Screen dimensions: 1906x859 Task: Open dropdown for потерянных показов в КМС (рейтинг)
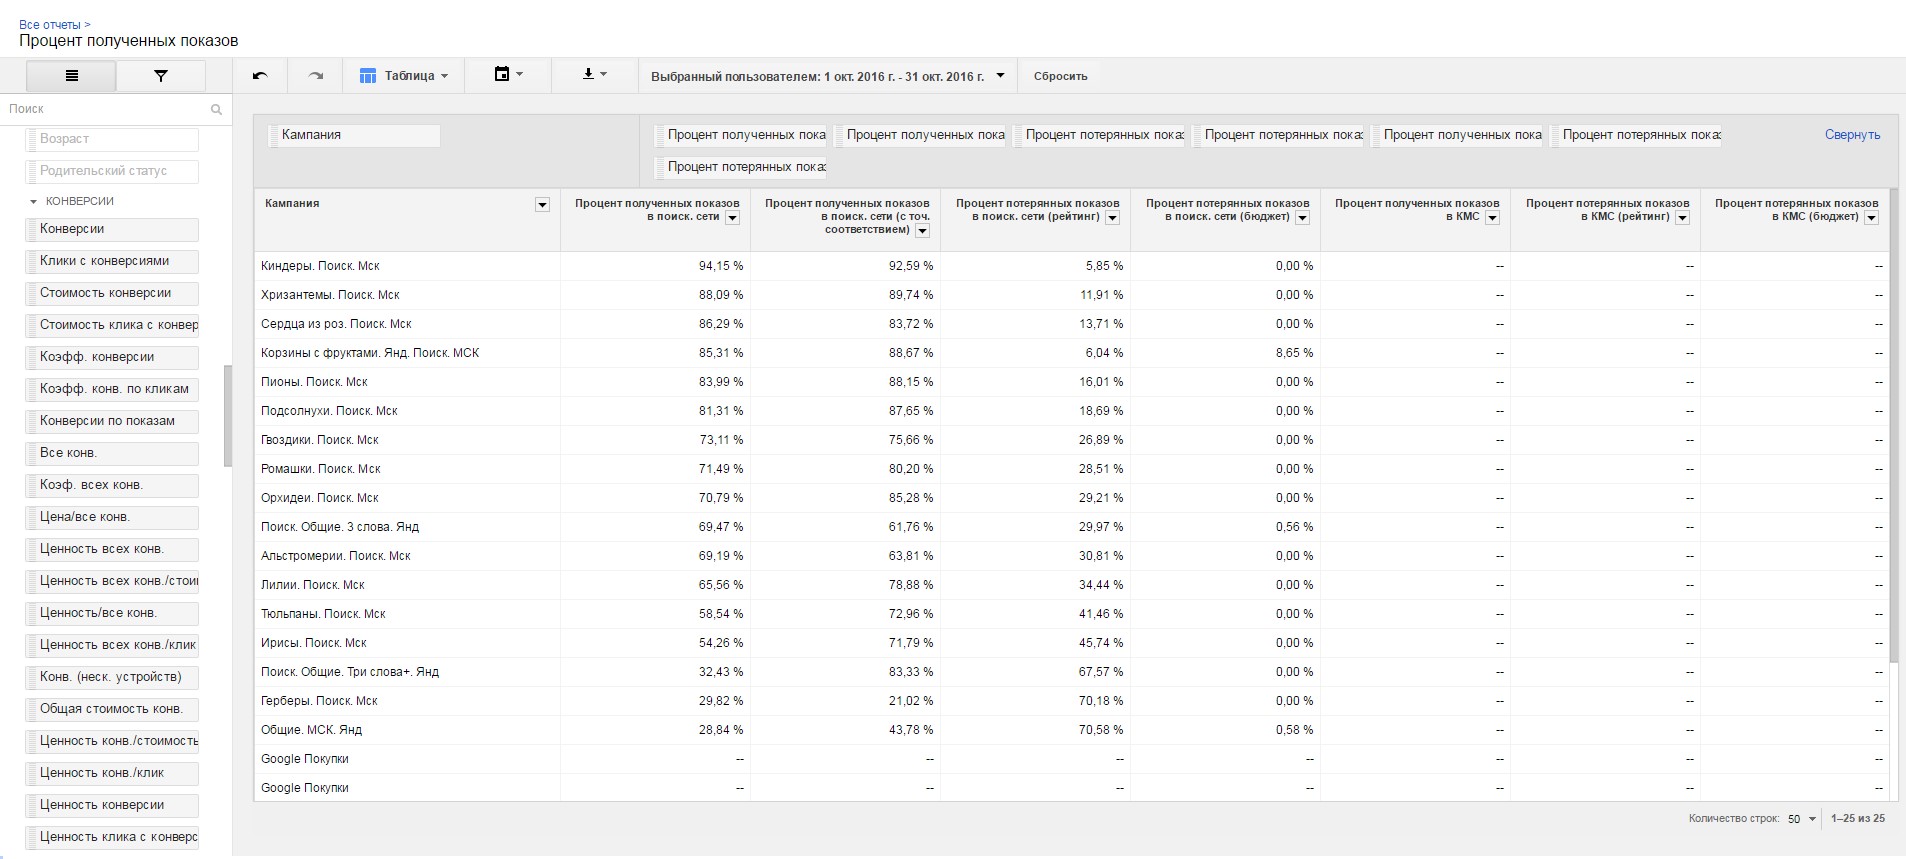click(1682, 218)
